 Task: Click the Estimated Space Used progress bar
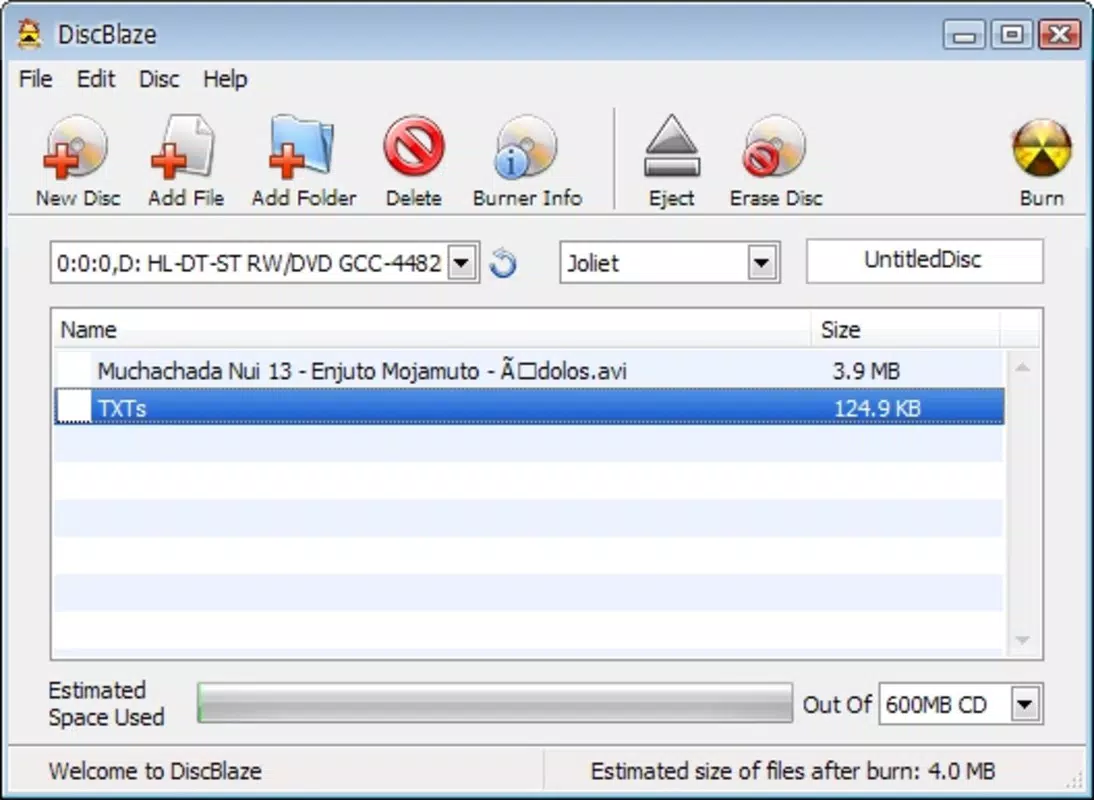[495, 703]
